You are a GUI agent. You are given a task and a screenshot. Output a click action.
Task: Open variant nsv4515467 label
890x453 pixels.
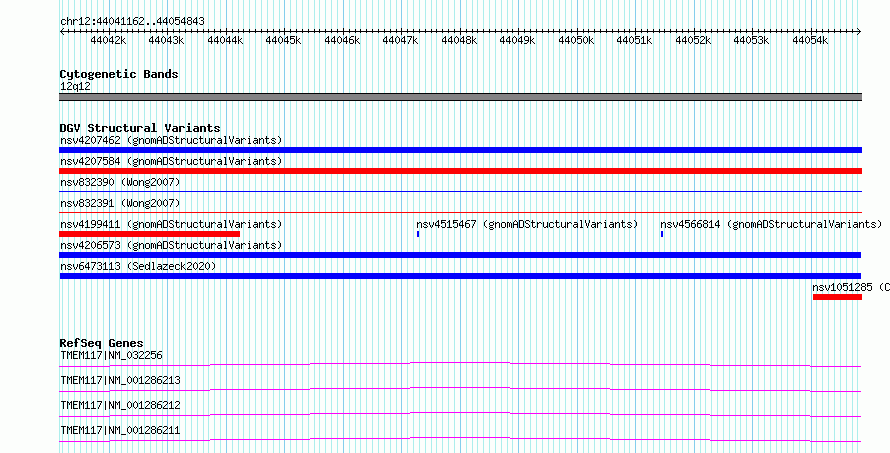pos(527,224)
